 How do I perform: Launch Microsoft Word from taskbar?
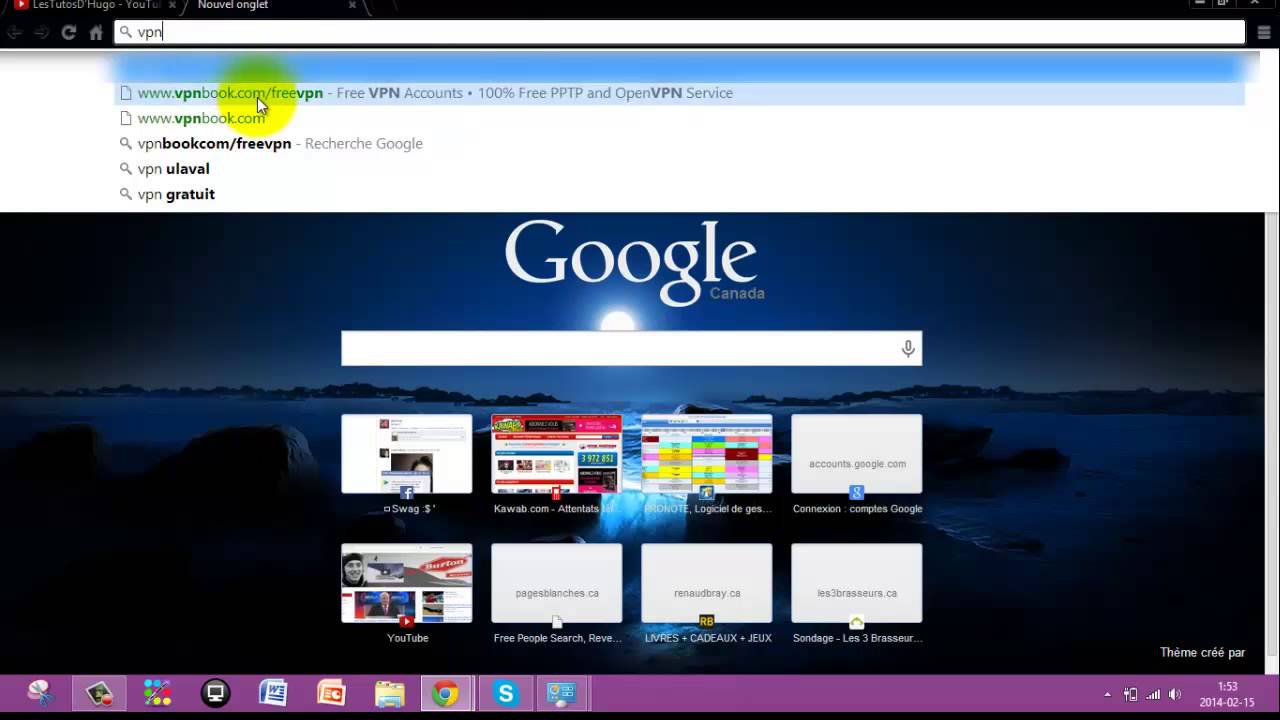[273, 693]
